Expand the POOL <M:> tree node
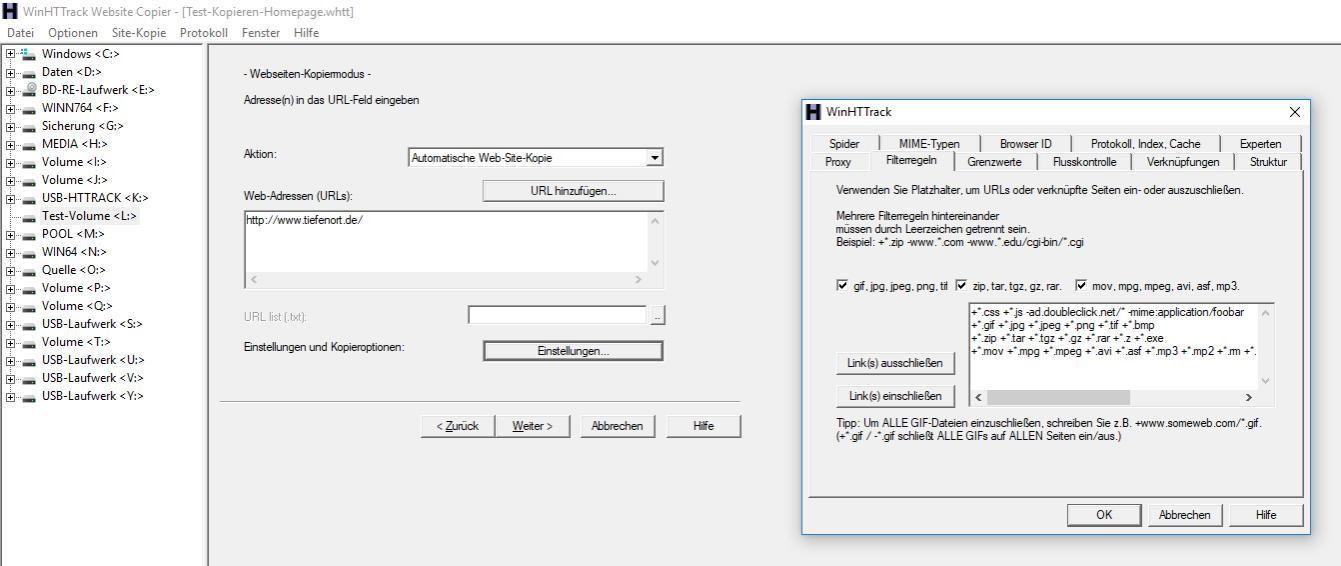Image resolution: width=1341 pixels, height=566 pixels. tap(10, 234)
